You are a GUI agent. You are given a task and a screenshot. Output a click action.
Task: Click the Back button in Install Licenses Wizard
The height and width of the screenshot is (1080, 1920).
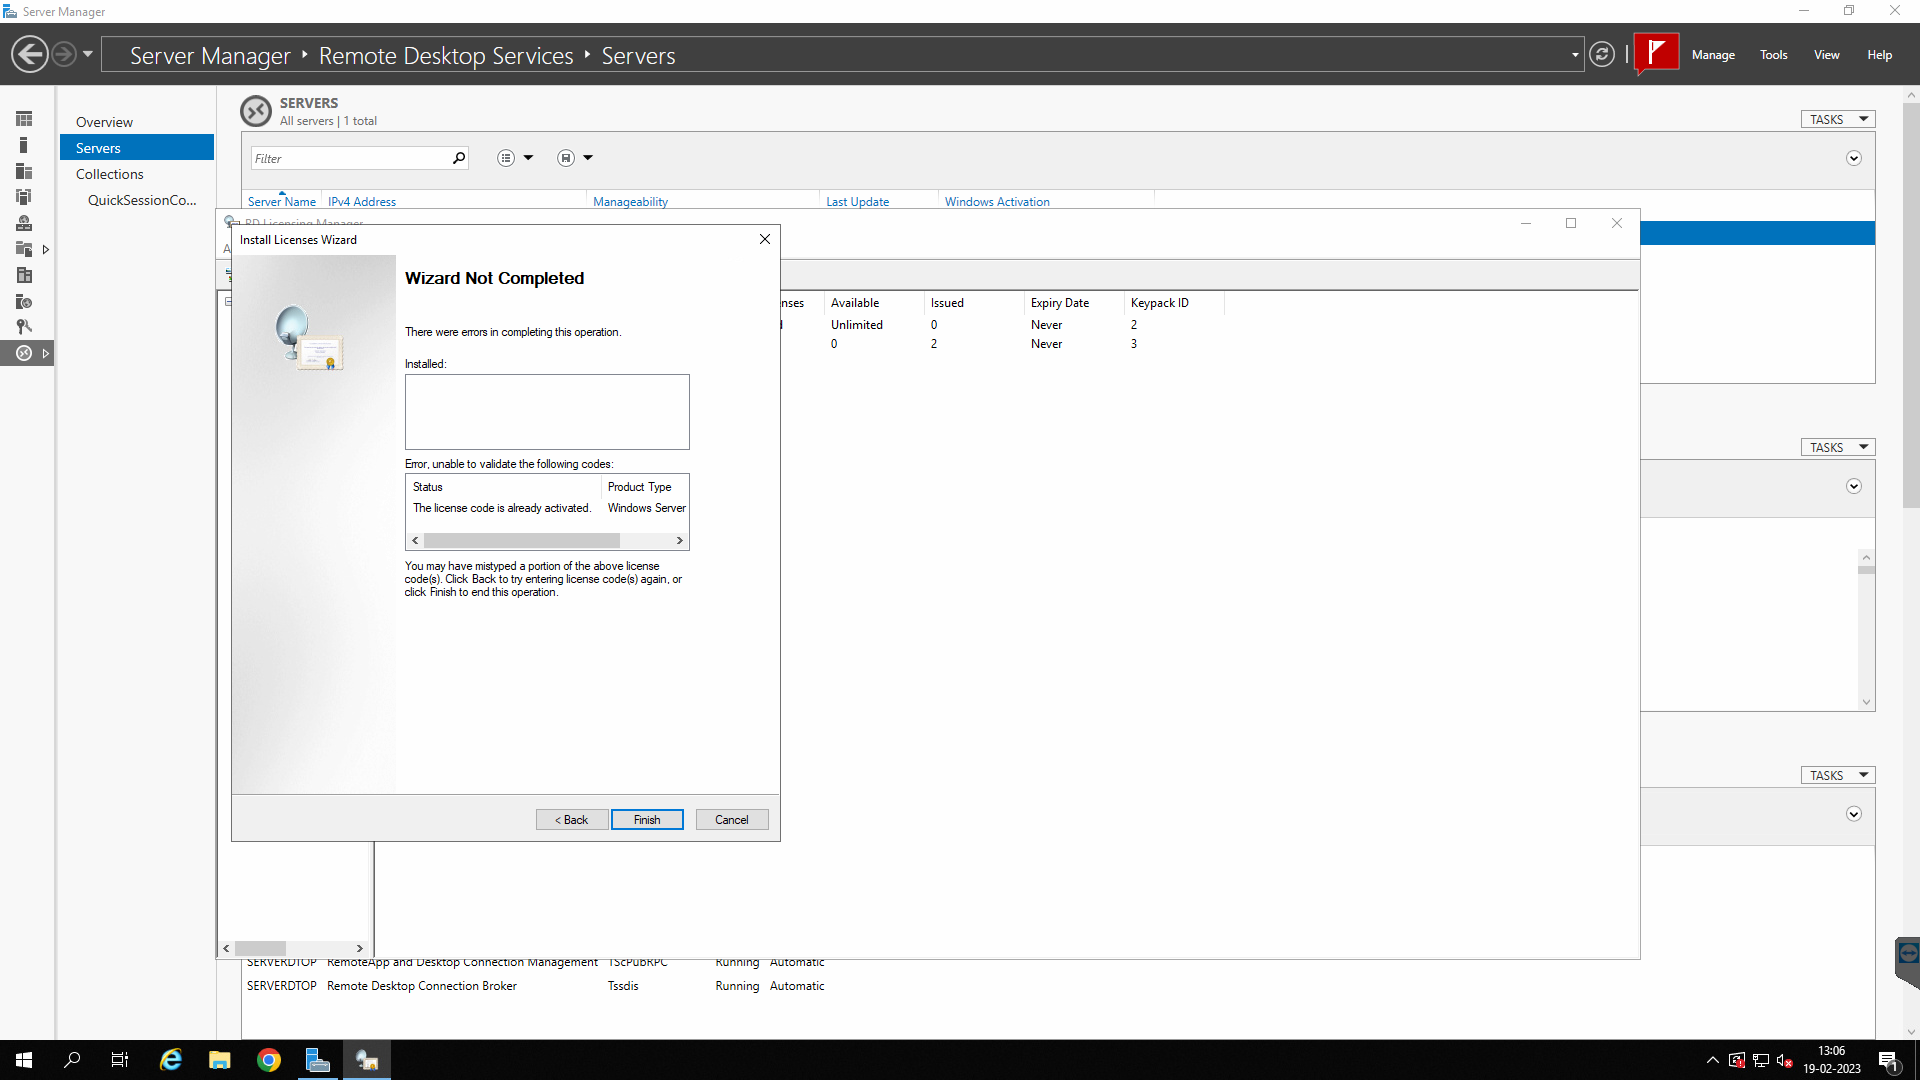click(x=571, y=819)
